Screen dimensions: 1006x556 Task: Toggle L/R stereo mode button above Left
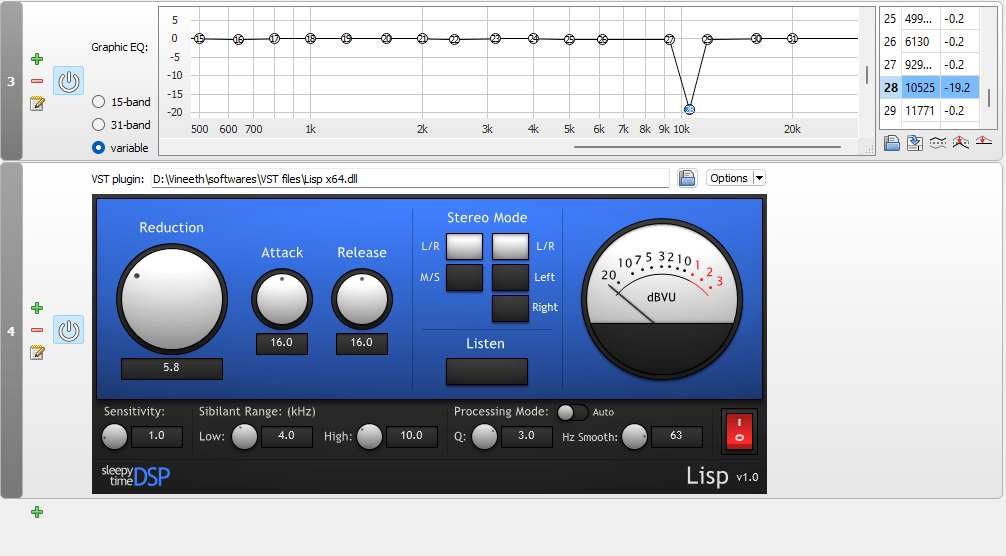point(511,246)
